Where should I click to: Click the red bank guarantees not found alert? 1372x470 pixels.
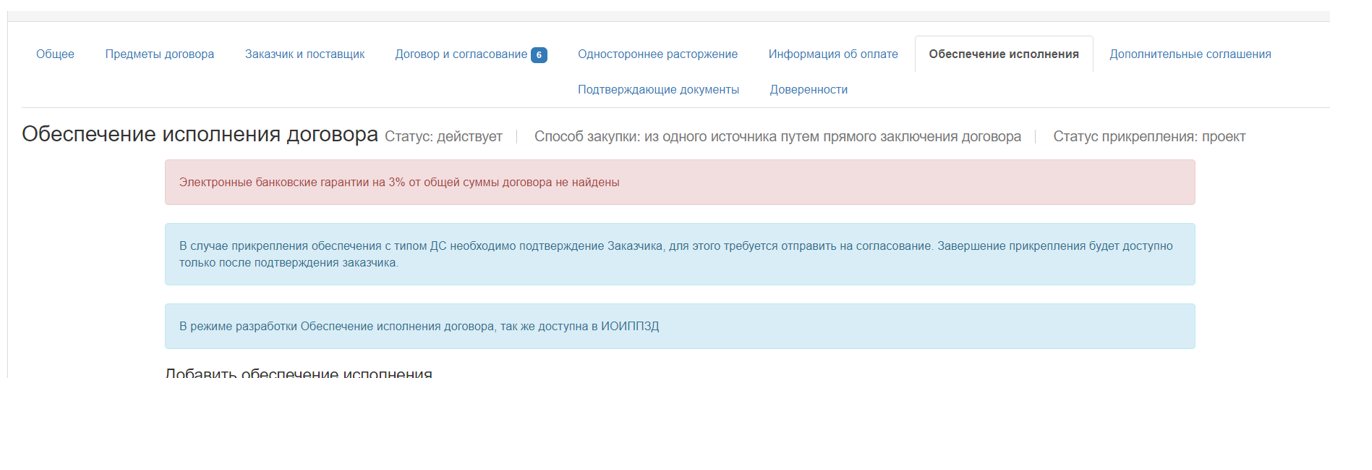tap(679, 182)
